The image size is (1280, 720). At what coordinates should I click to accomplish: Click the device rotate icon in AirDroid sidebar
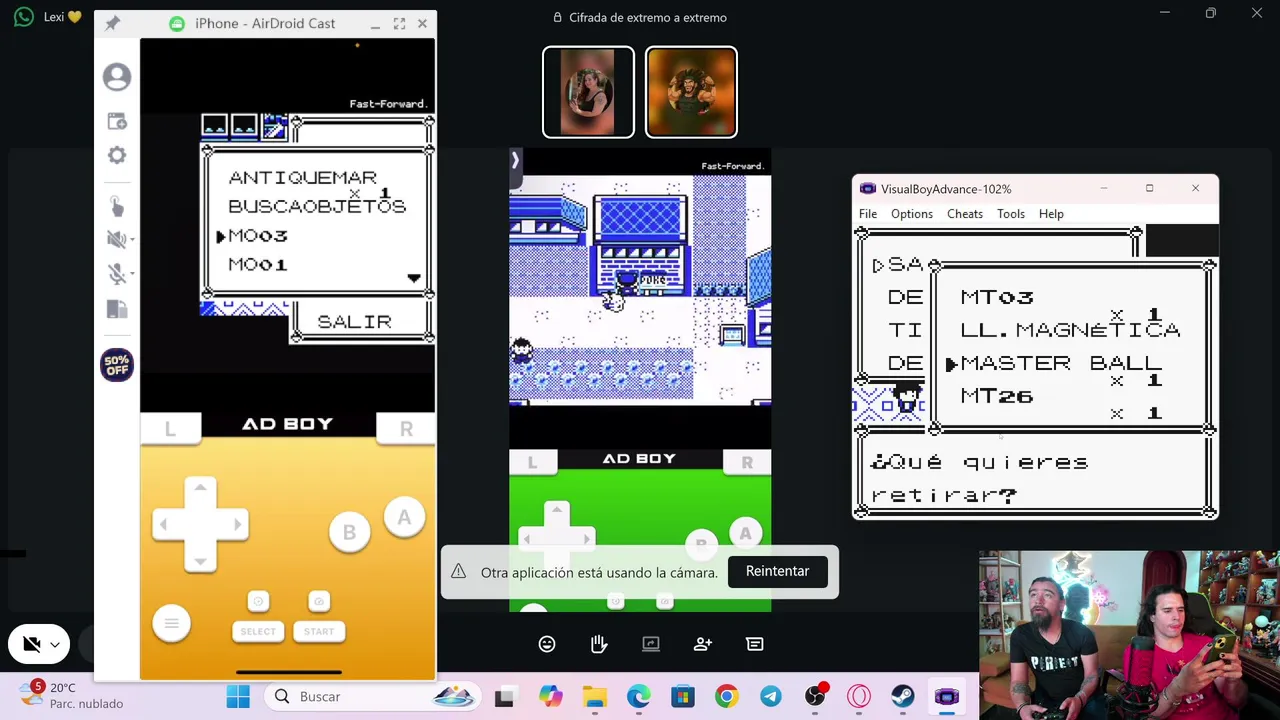(117, 309)
